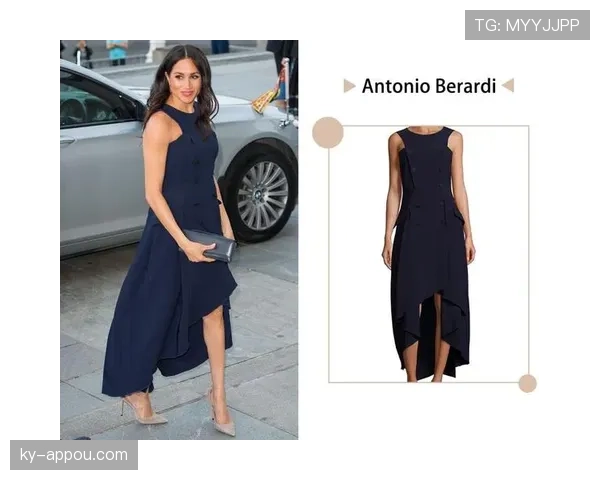600x480 pixels.
Task: Click the large beige circle on frame corner
Action: [328, 132]
